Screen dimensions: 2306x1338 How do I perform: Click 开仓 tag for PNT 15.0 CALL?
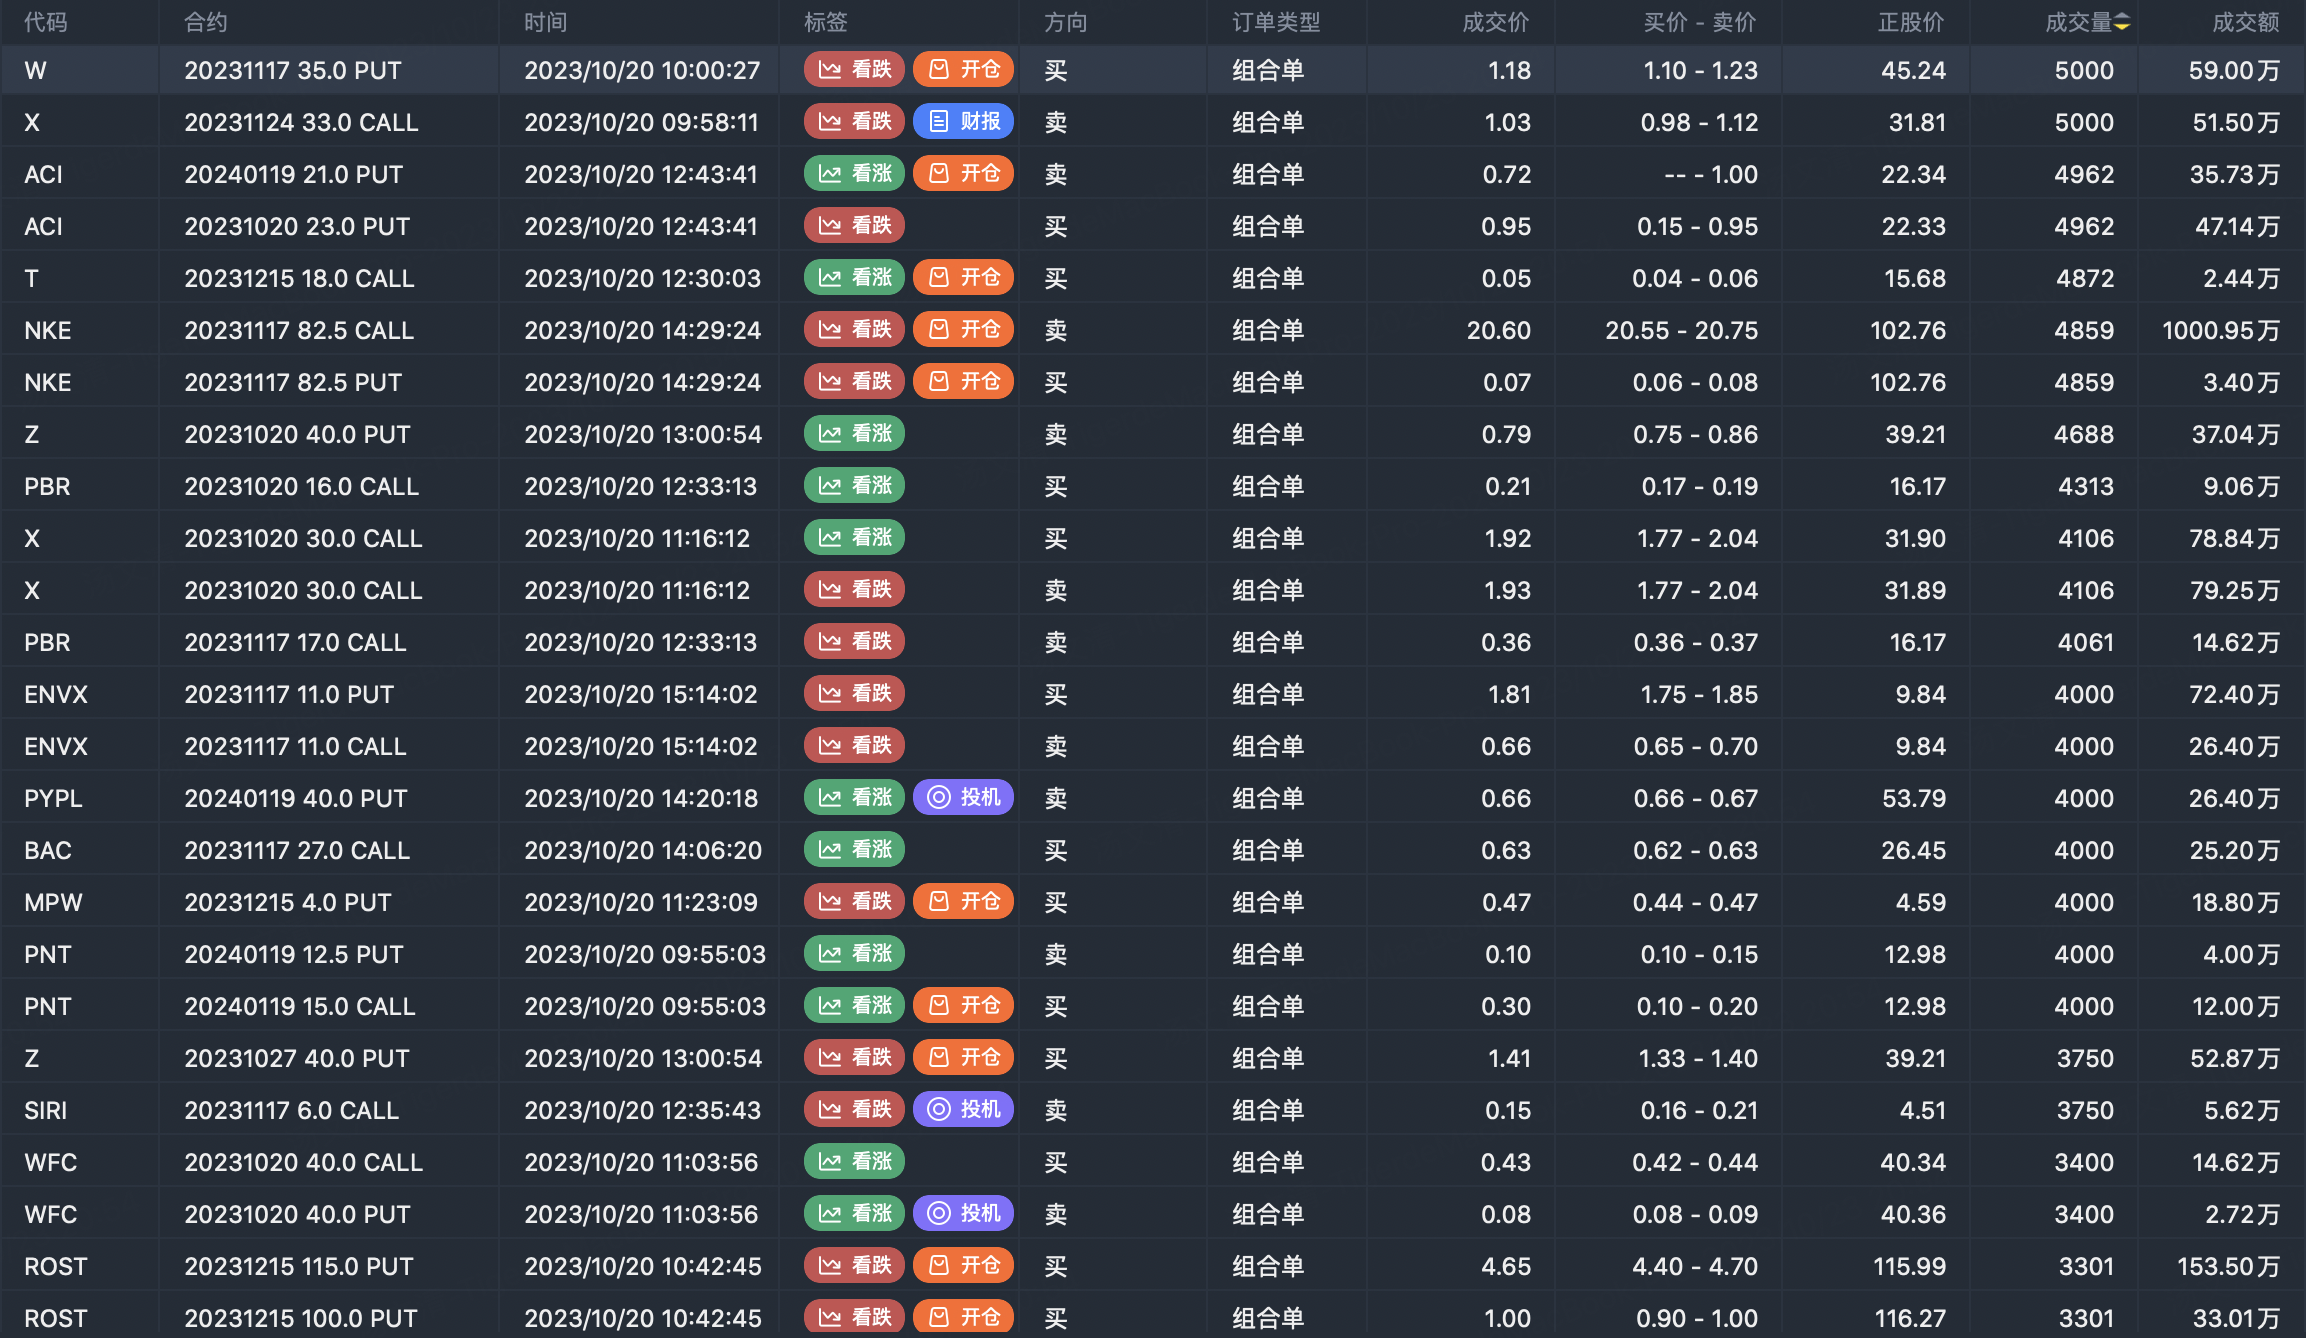[963, 1006]
